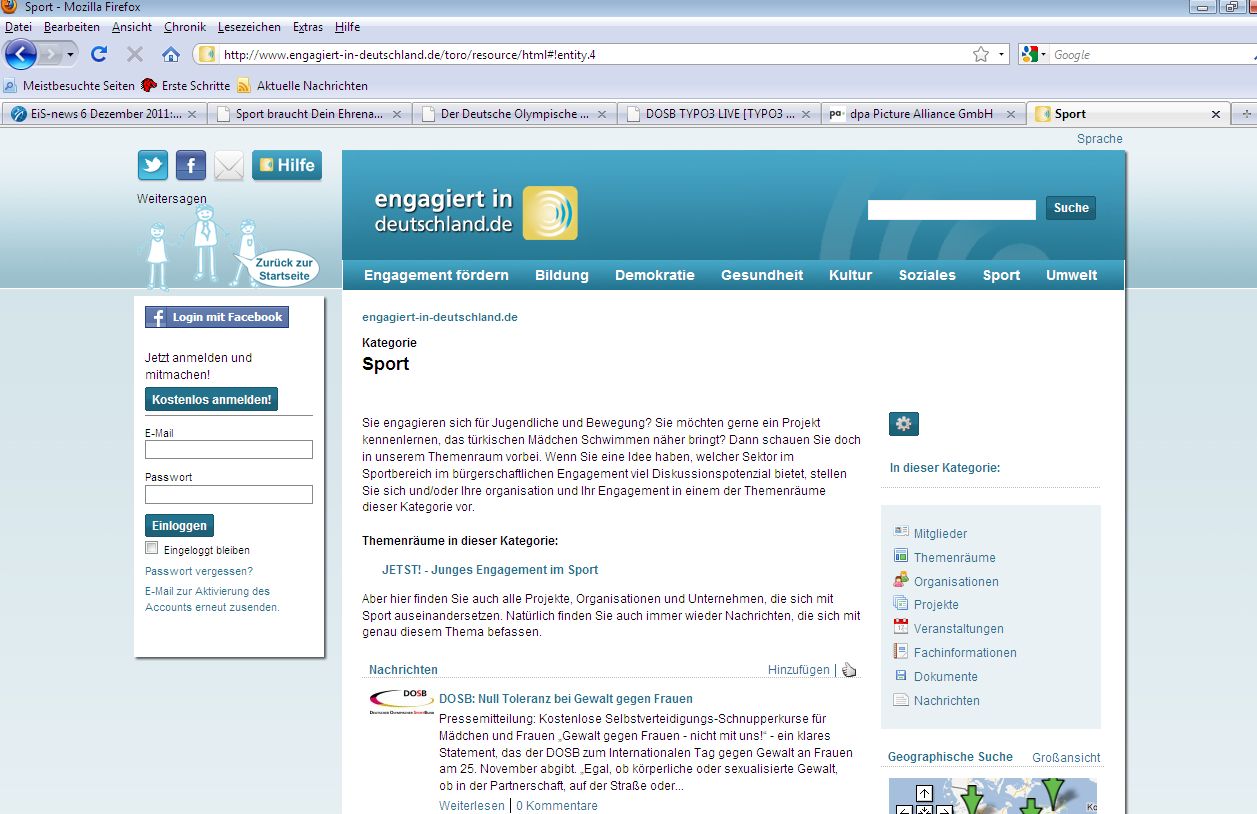
Task: Open Kultur category
Action: (x=850, y=275)
